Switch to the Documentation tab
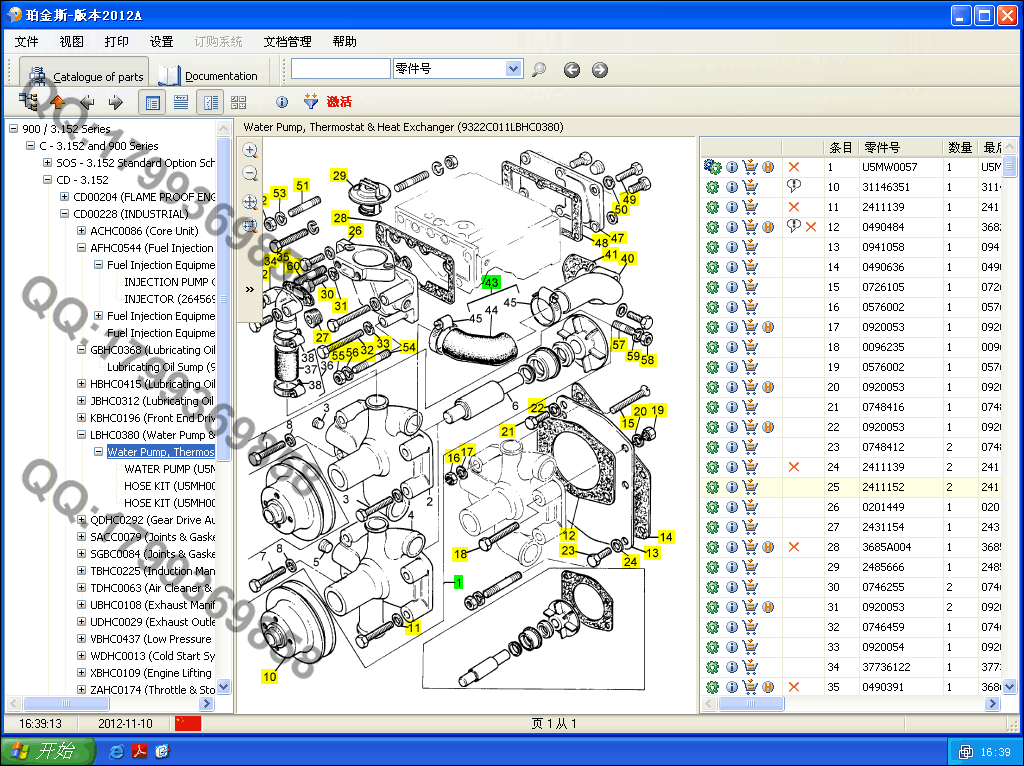 tap(209, 76)
